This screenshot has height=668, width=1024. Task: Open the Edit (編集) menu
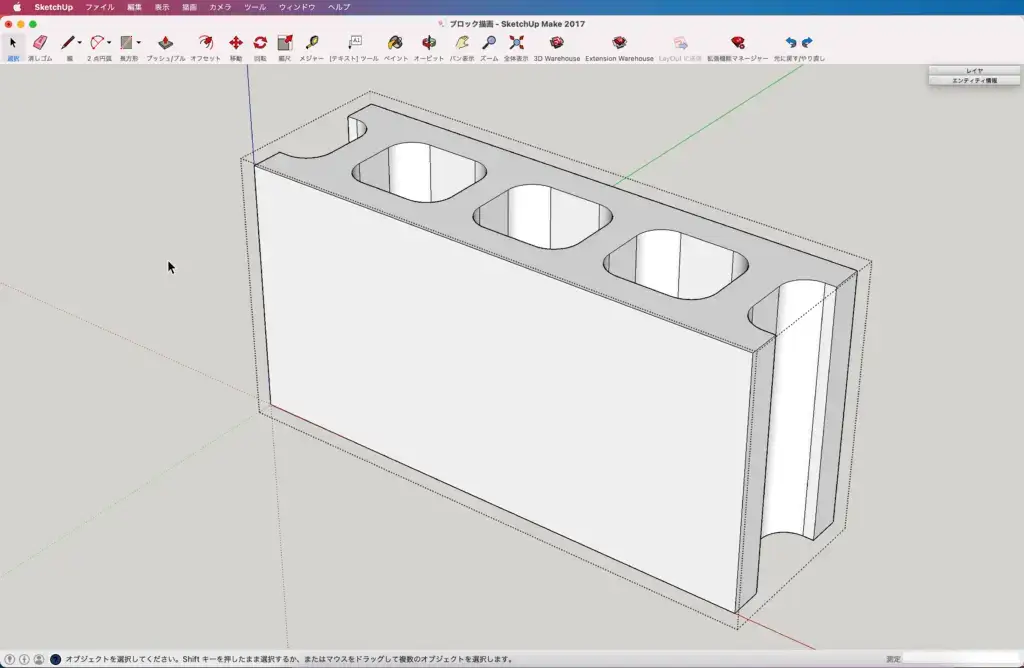135,7
